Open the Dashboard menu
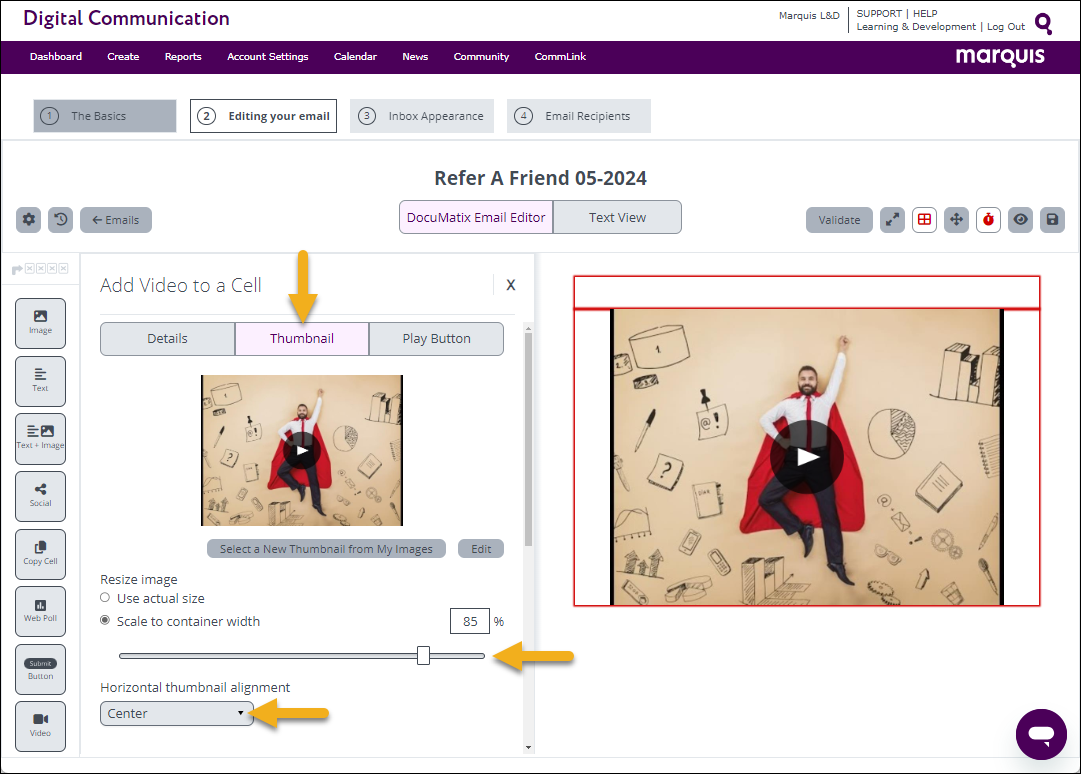Image resolution: width=1081 pixels, height=774 pixels. [56, 57]
